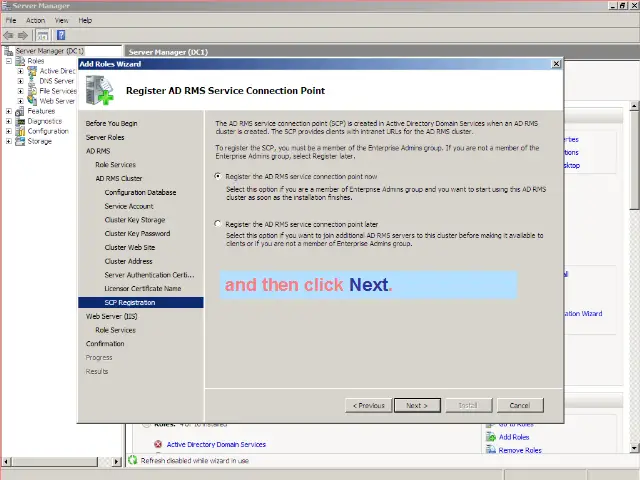Go to Confirmation wizard step
This screenshot has height=480, width=640.
(x=105, y=344)
